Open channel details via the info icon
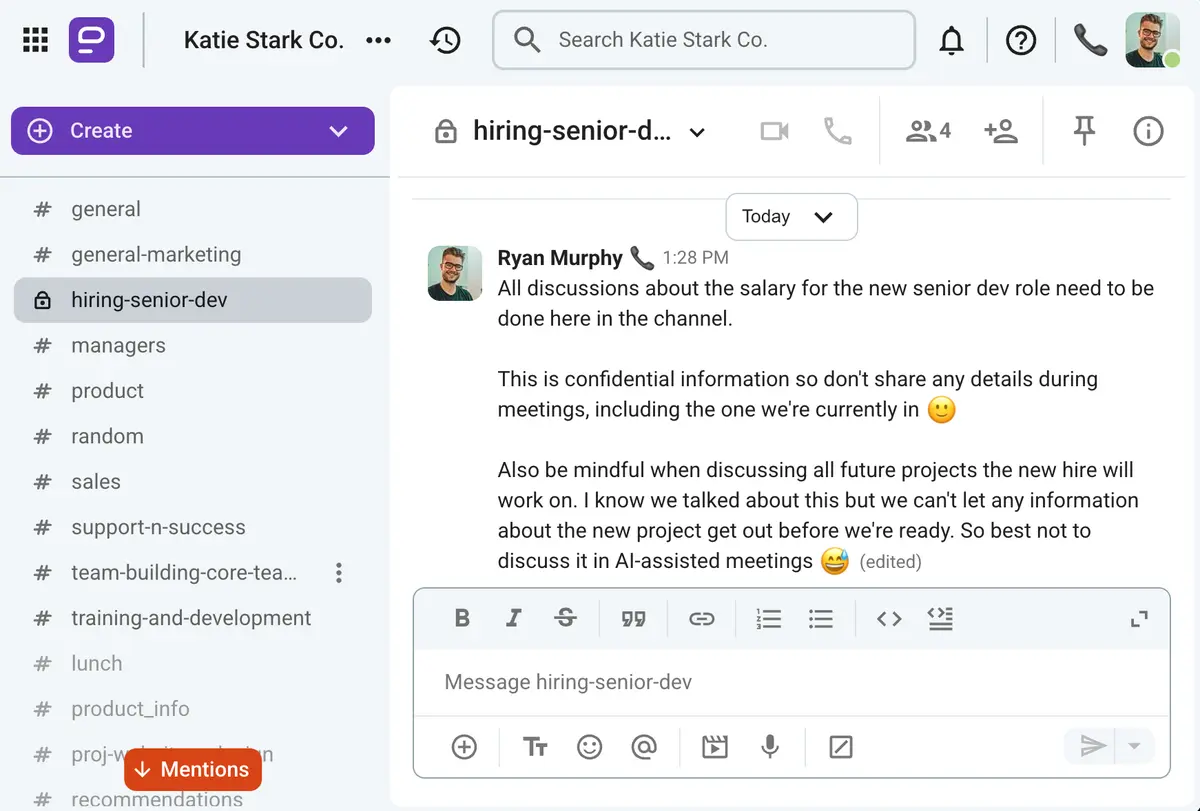Image resolution: width=1200 pixels, height=811 pixels. pyautogui.click(x=1148, y=131)
